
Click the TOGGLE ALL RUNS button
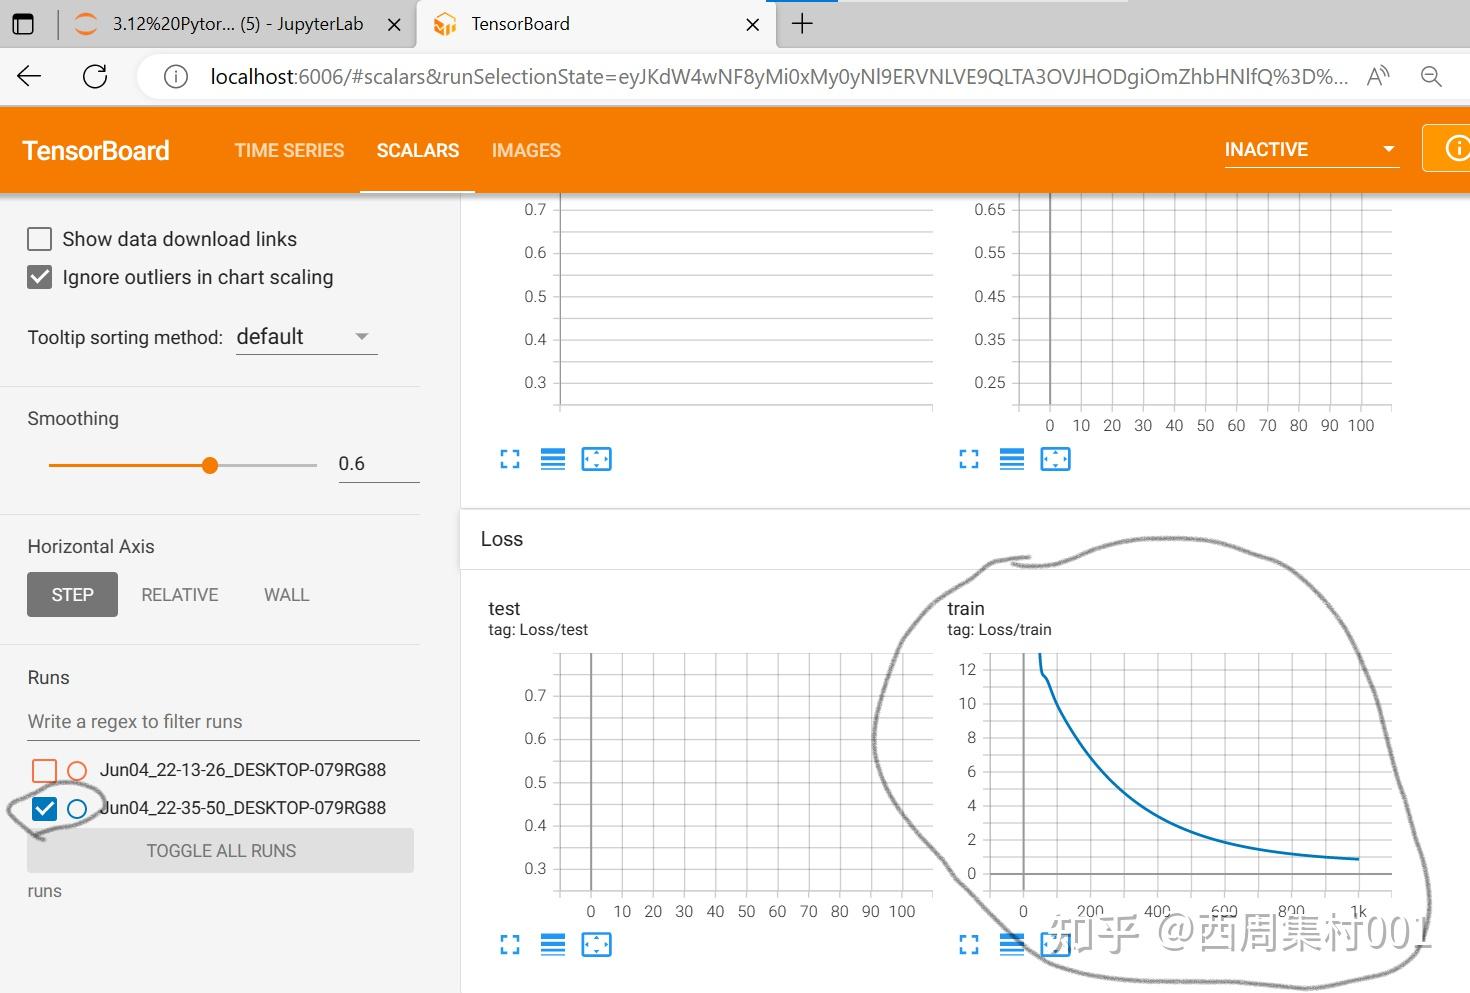click(x=221, y=851)
